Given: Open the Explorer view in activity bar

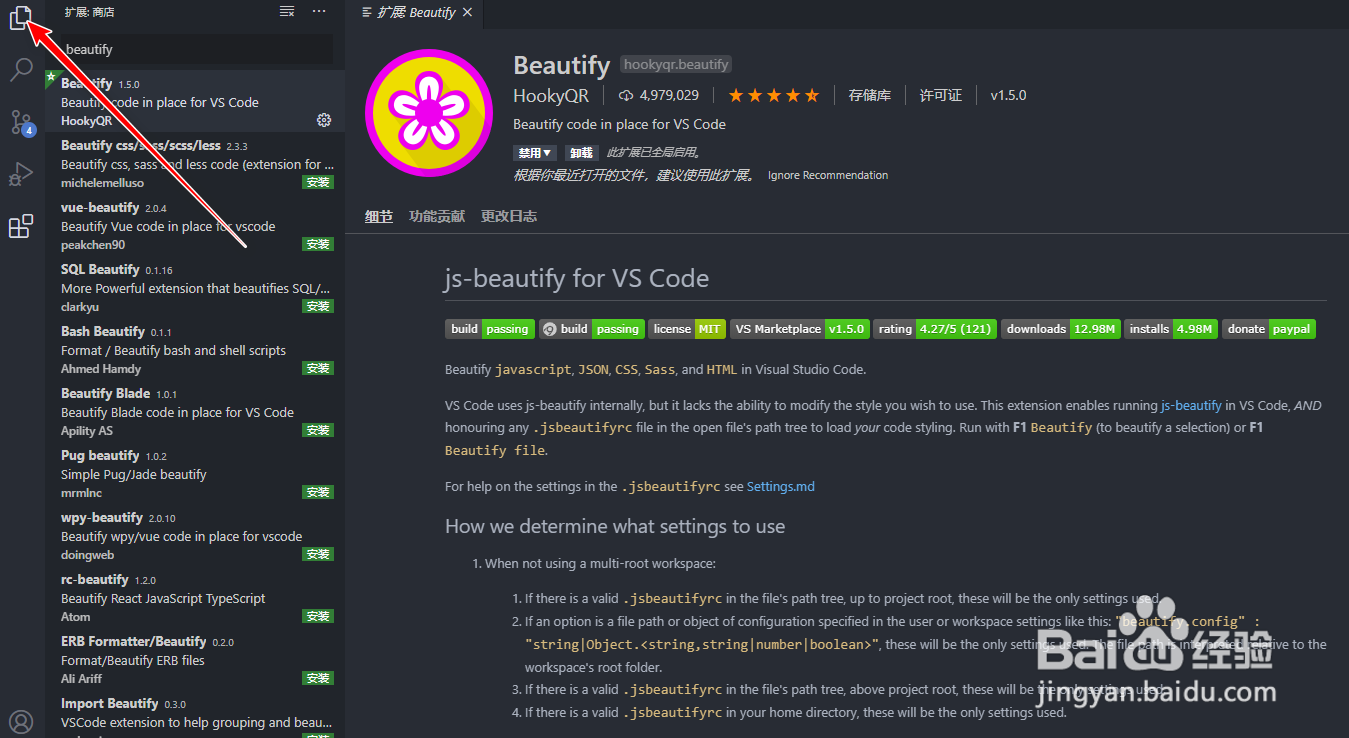Looking at the screenshot, I should 21,18.
